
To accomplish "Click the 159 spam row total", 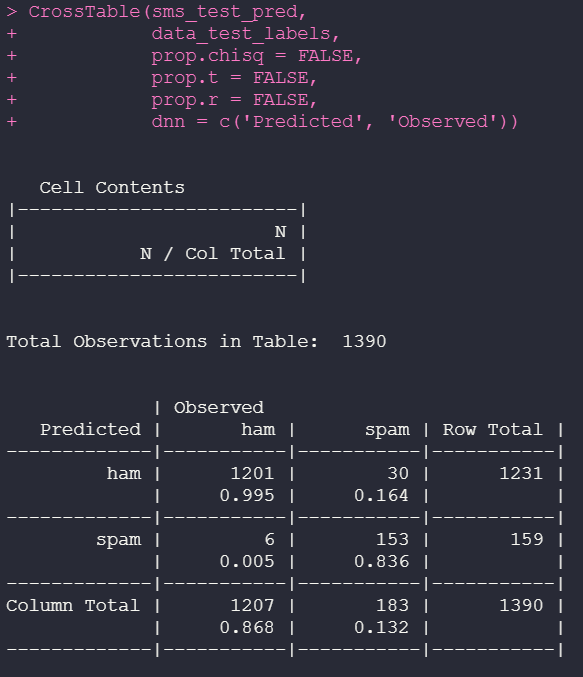I will [x=526, y=539].
